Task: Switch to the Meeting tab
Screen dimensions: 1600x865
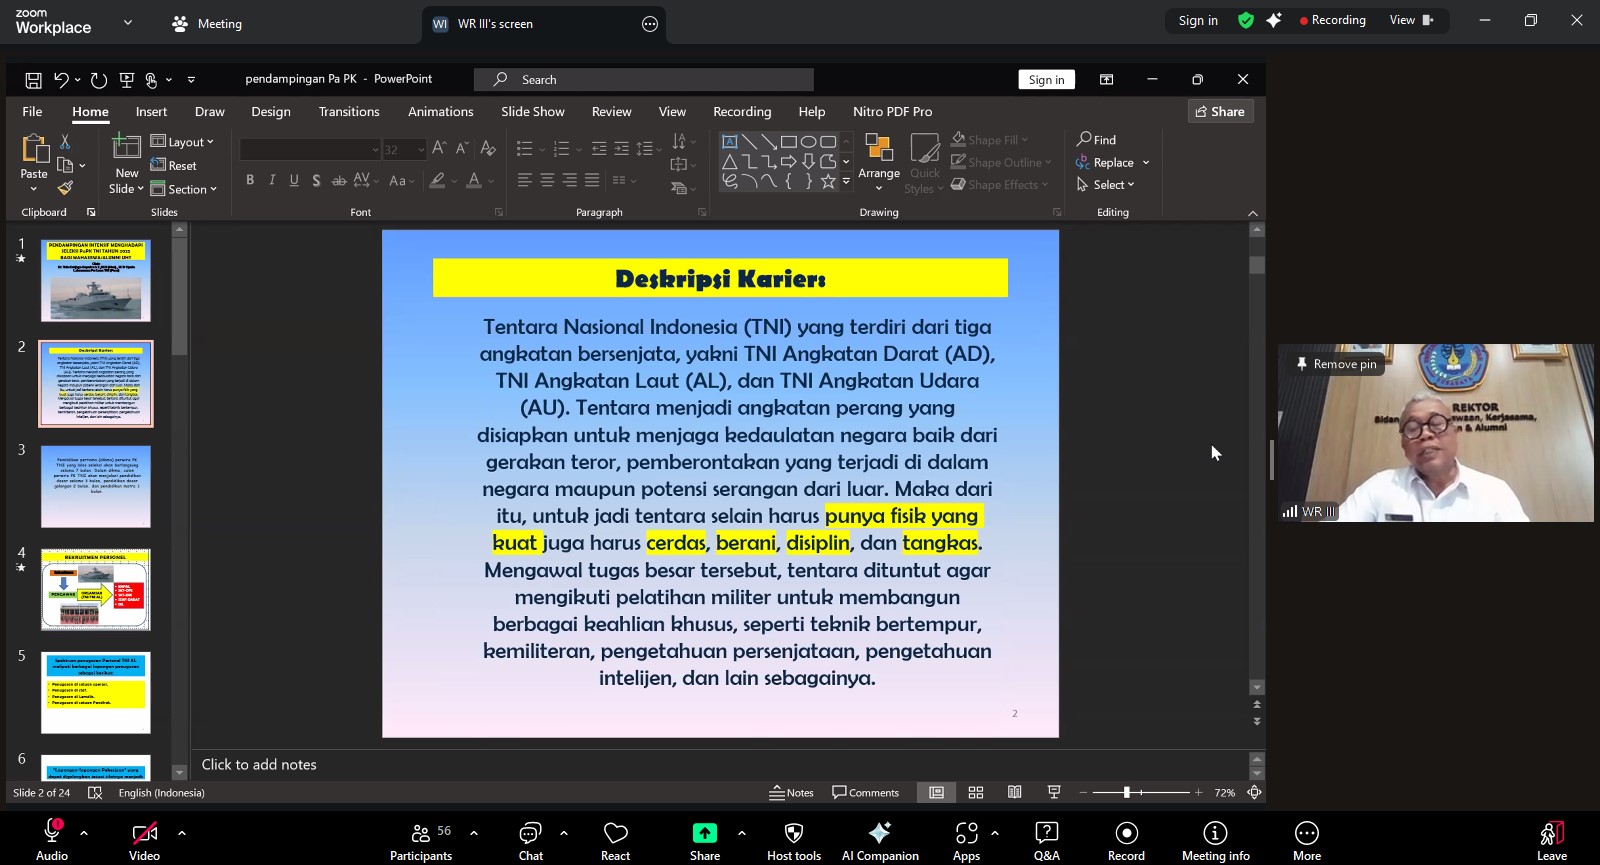Action: tap(208, 24)
